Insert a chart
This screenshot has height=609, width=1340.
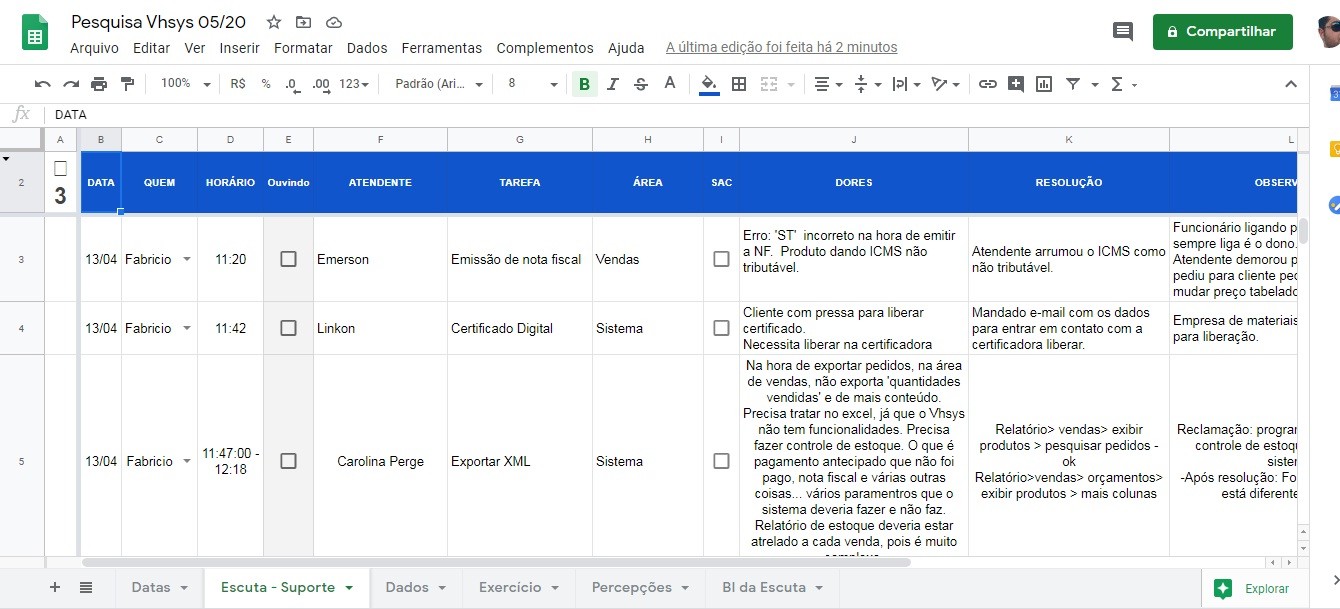point(1044,84)
